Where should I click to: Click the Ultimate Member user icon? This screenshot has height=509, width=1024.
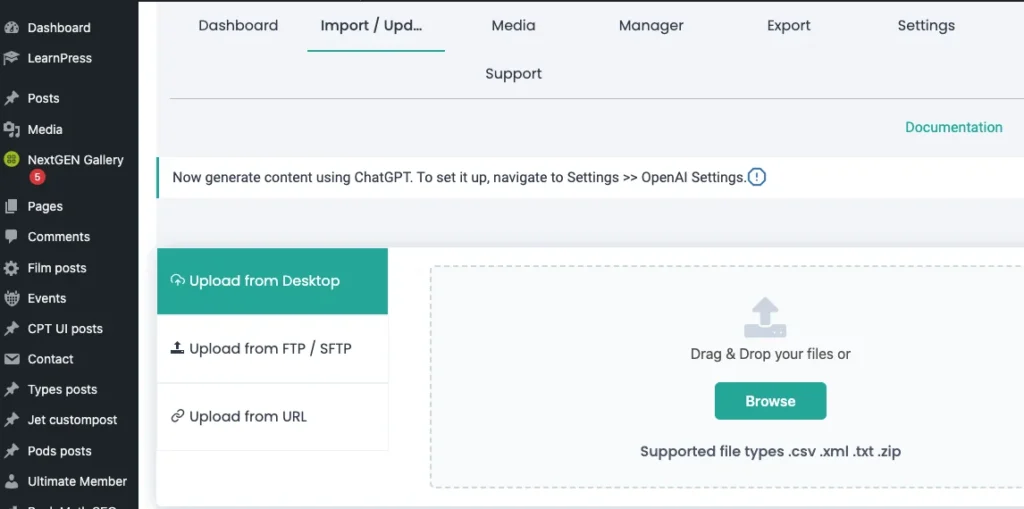[12, 481]
